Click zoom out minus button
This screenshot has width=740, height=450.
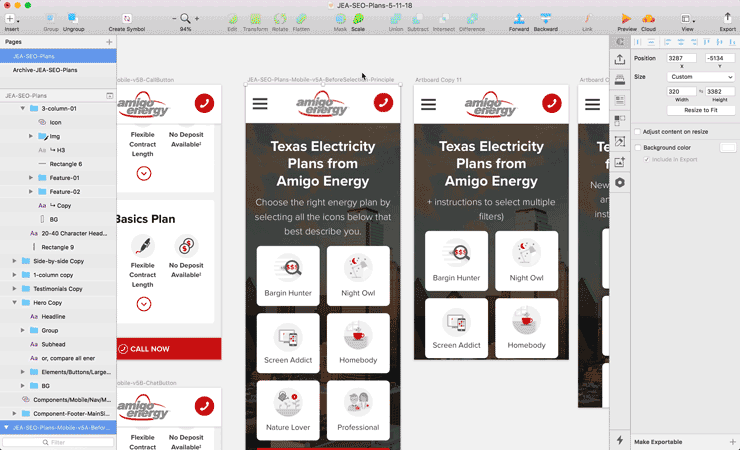[174, 18]
